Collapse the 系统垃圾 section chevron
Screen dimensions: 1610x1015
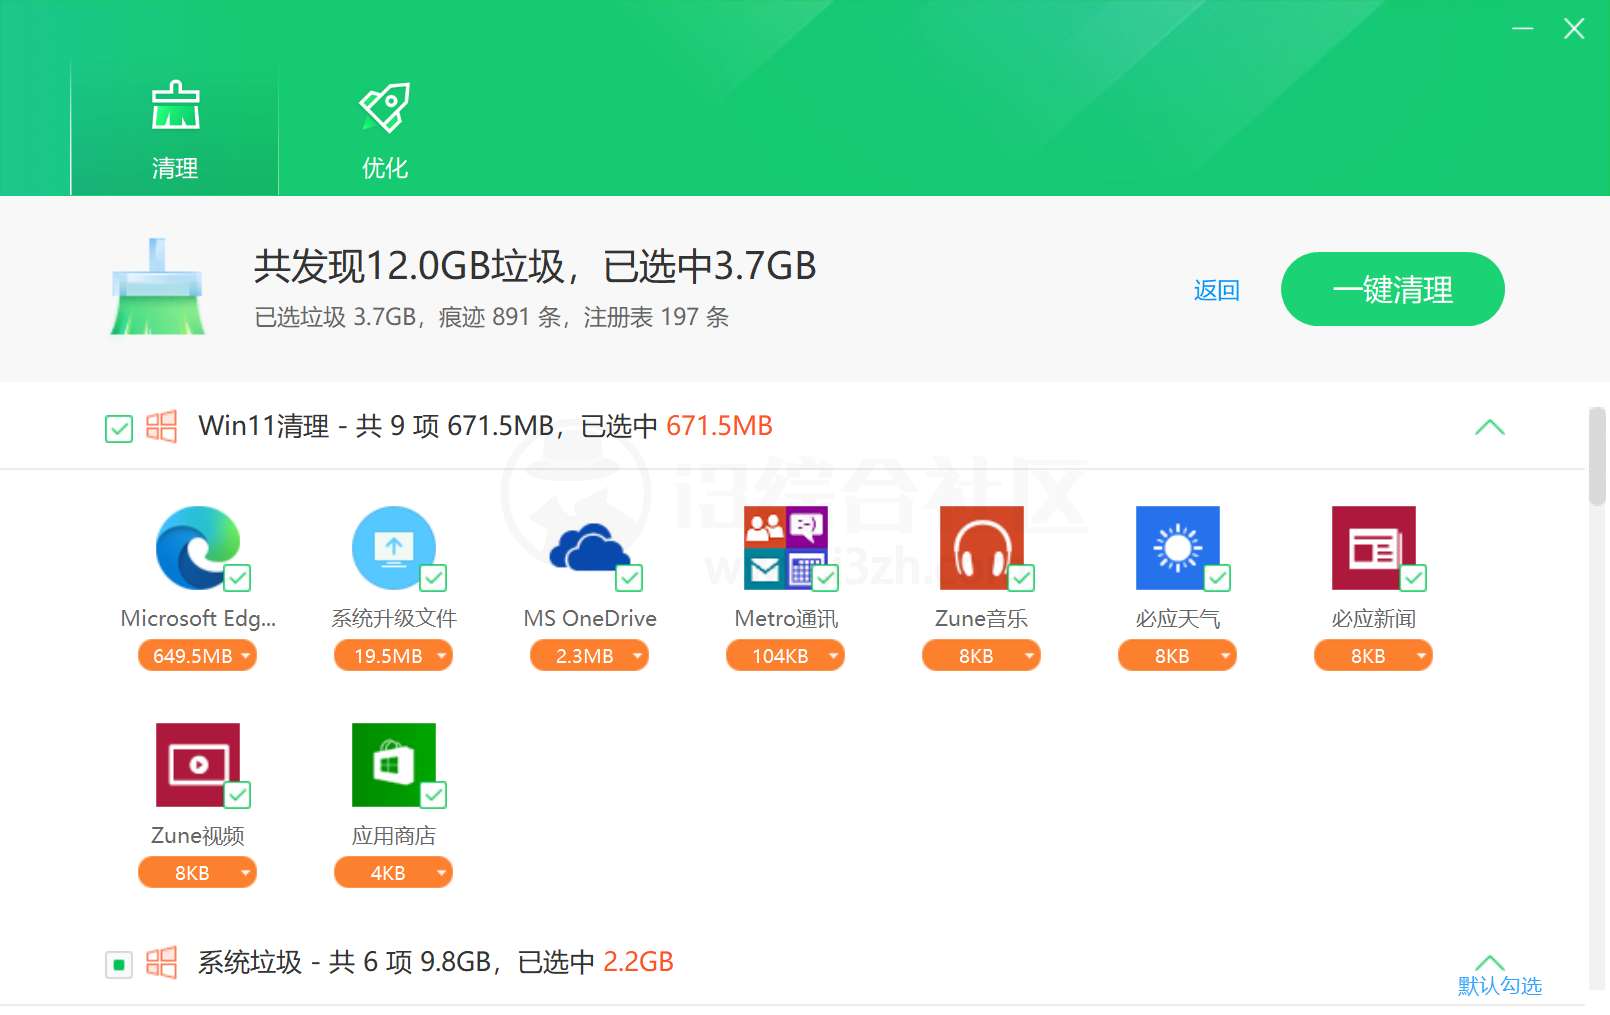tap(1490, 961)
